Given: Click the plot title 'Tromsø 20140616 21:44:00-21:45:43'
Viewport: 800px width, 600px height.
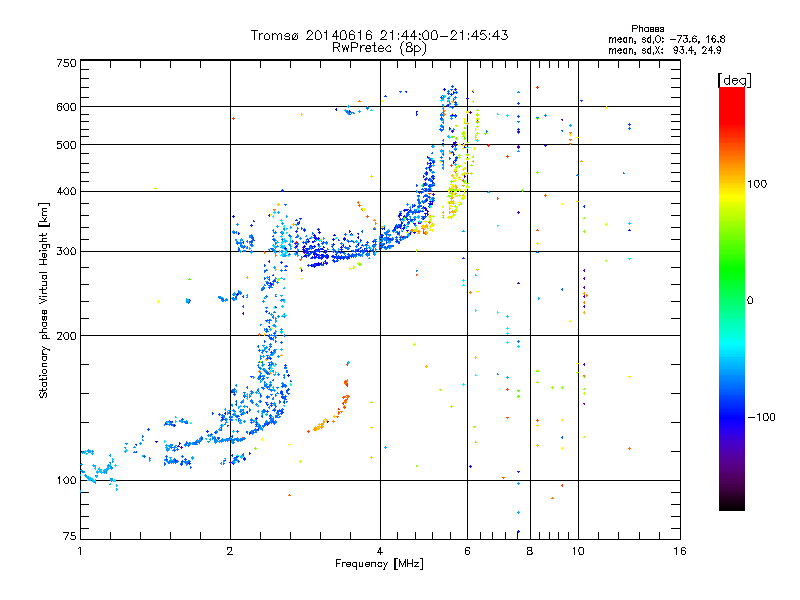Looking at the screenshot, I should coord(379,35).
